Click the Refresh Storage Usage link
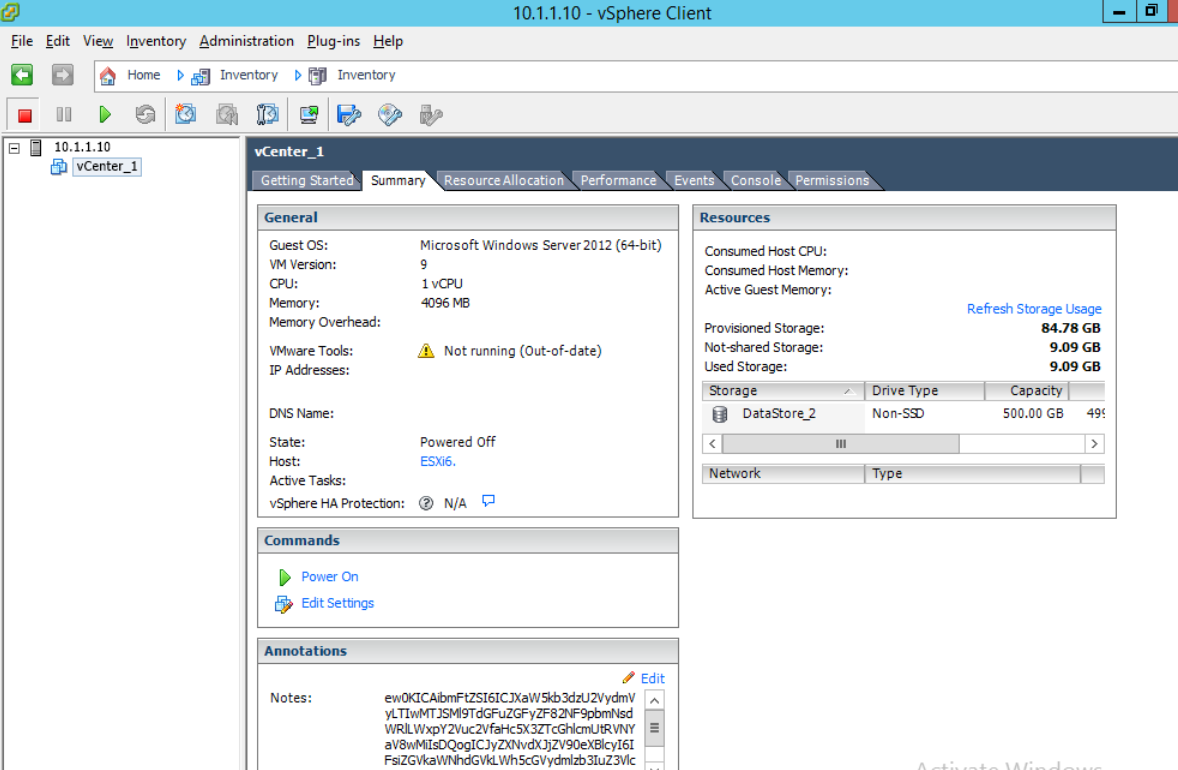Image resolution: width=1178 pixels, height=770 pixels. [x=1034, y=308]
